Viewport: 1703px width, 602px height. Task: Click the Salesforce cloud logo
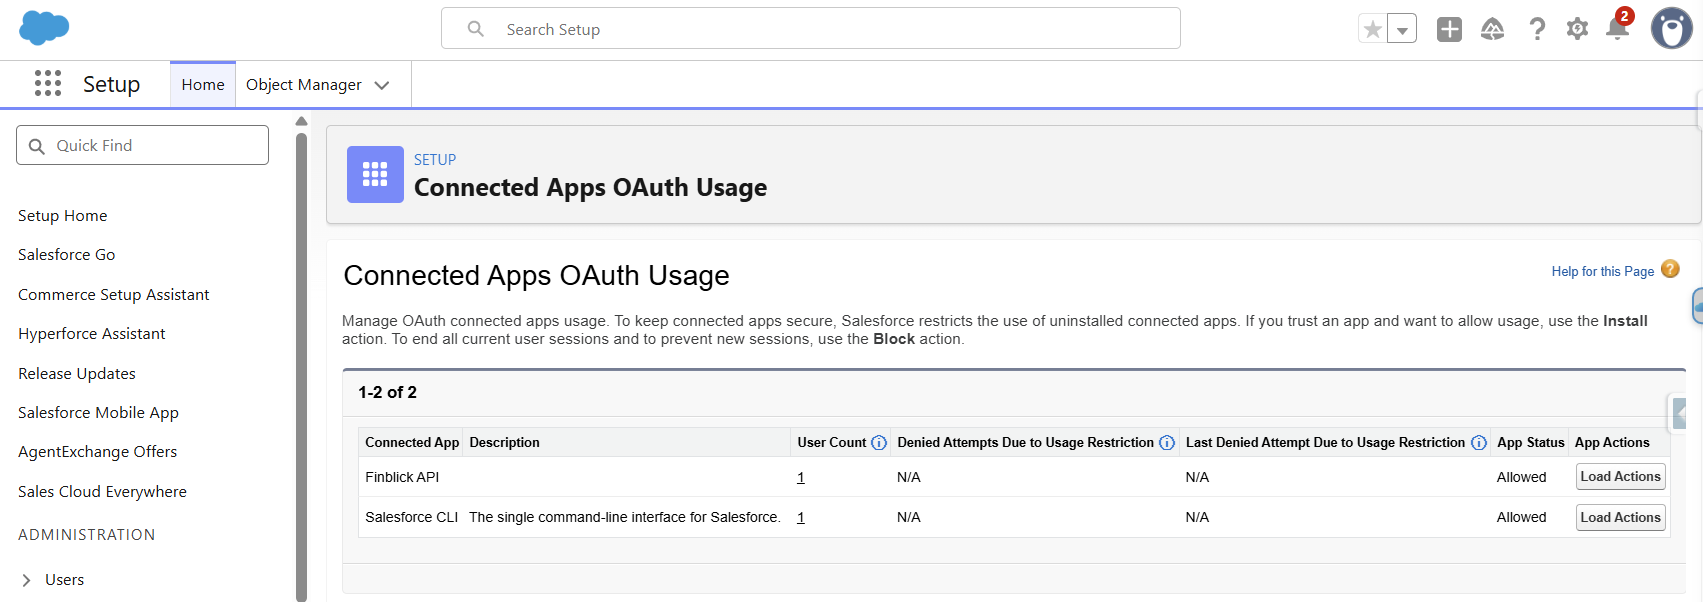44,28
